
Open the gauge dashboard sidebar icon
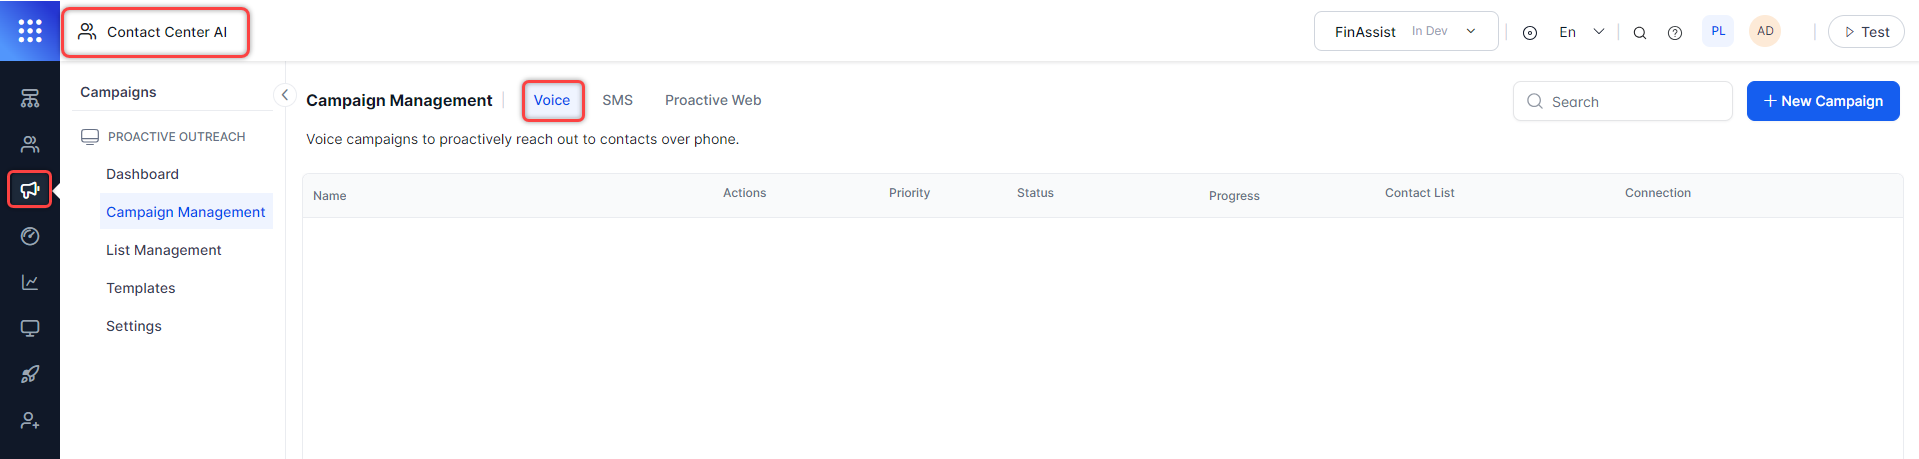coord(30,236)
